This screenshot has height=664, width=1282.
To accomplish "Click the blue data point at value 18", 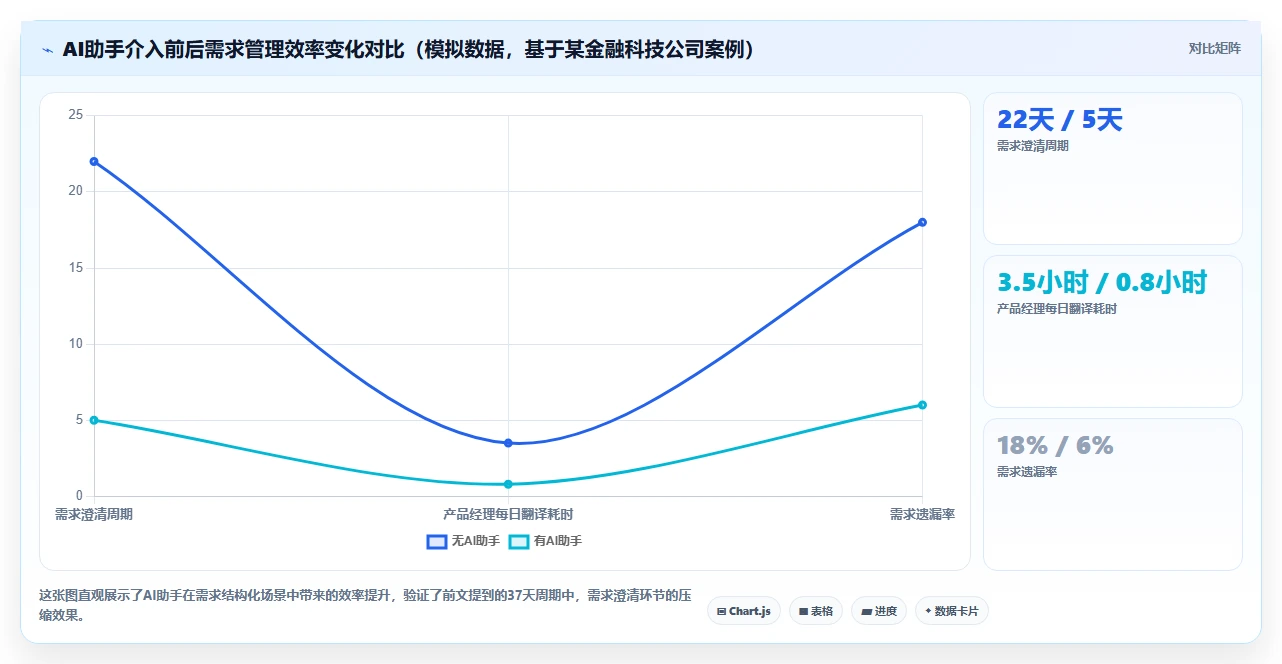I will pos(922,222).
